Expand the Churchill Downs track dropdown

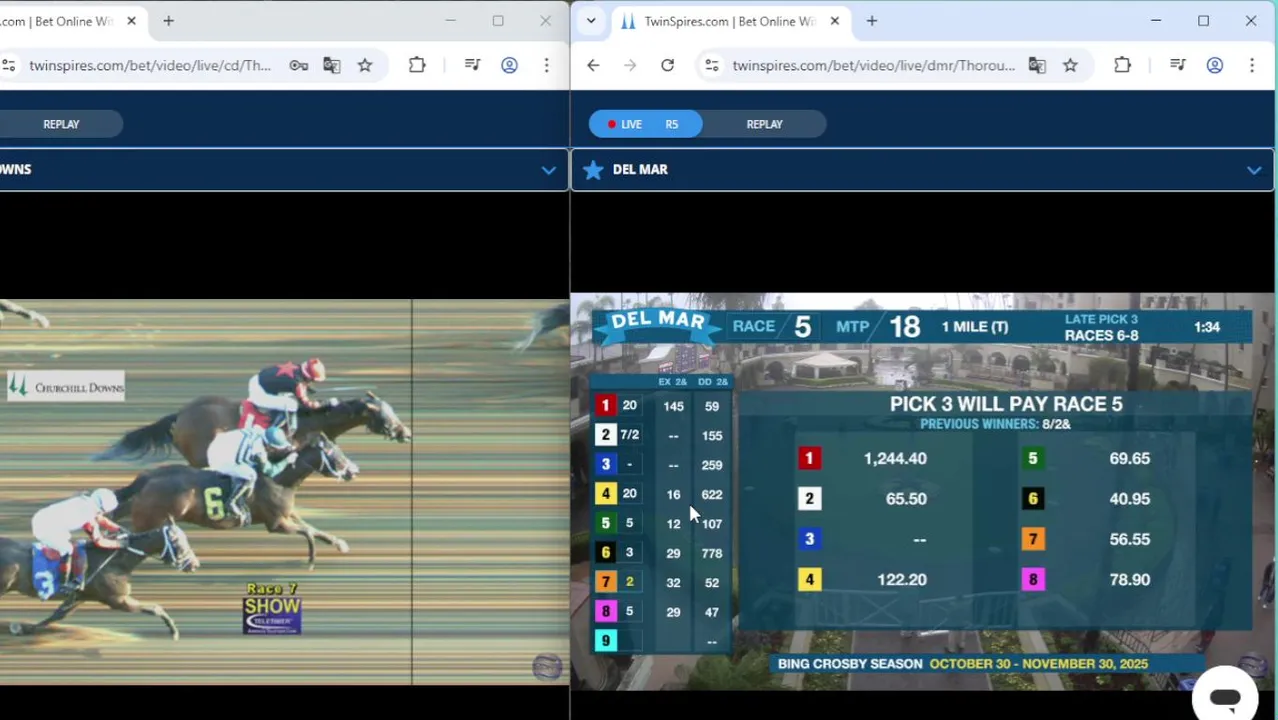(549, 170)
